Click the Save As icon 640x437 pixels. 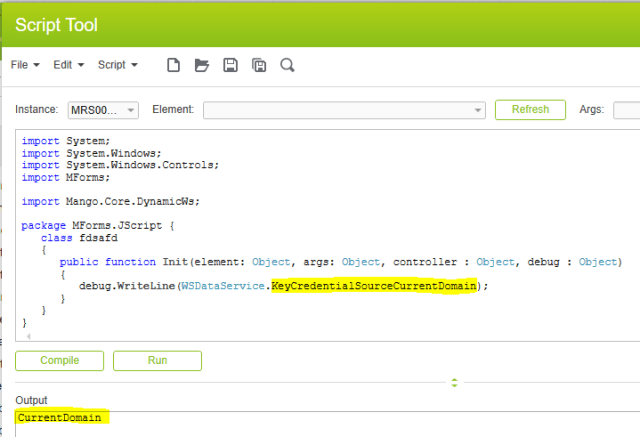(258, 65)
